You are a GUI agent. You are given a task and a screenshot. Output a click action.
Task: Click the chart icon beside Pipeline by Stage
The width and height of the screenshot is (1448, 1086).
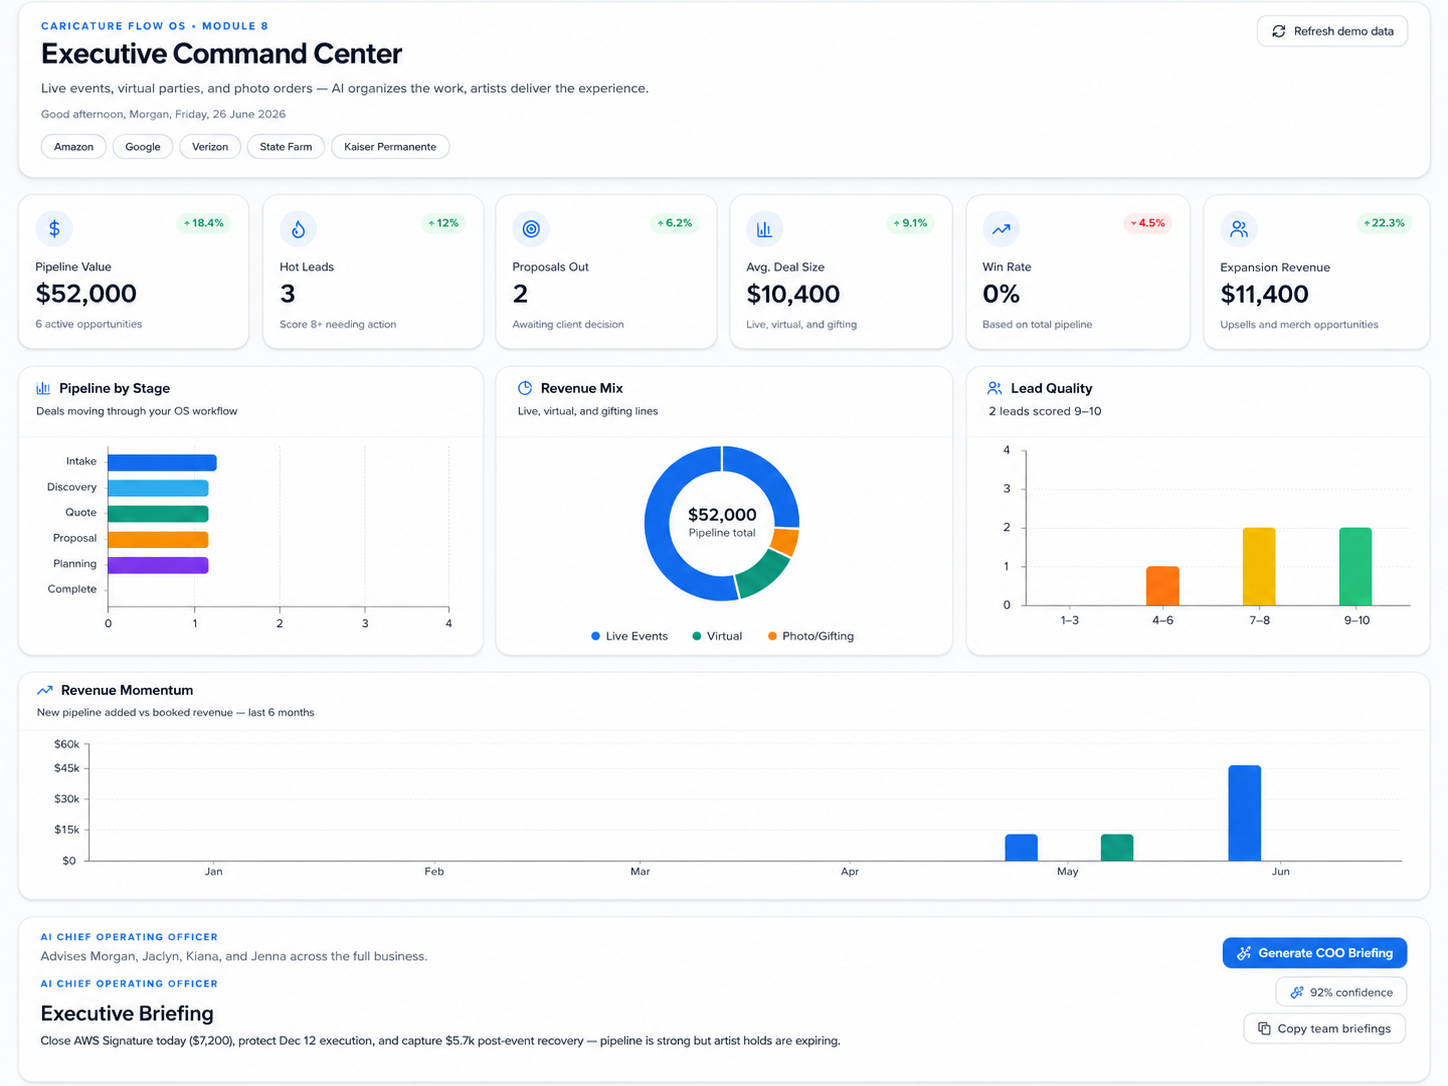[x=43, y=388]
